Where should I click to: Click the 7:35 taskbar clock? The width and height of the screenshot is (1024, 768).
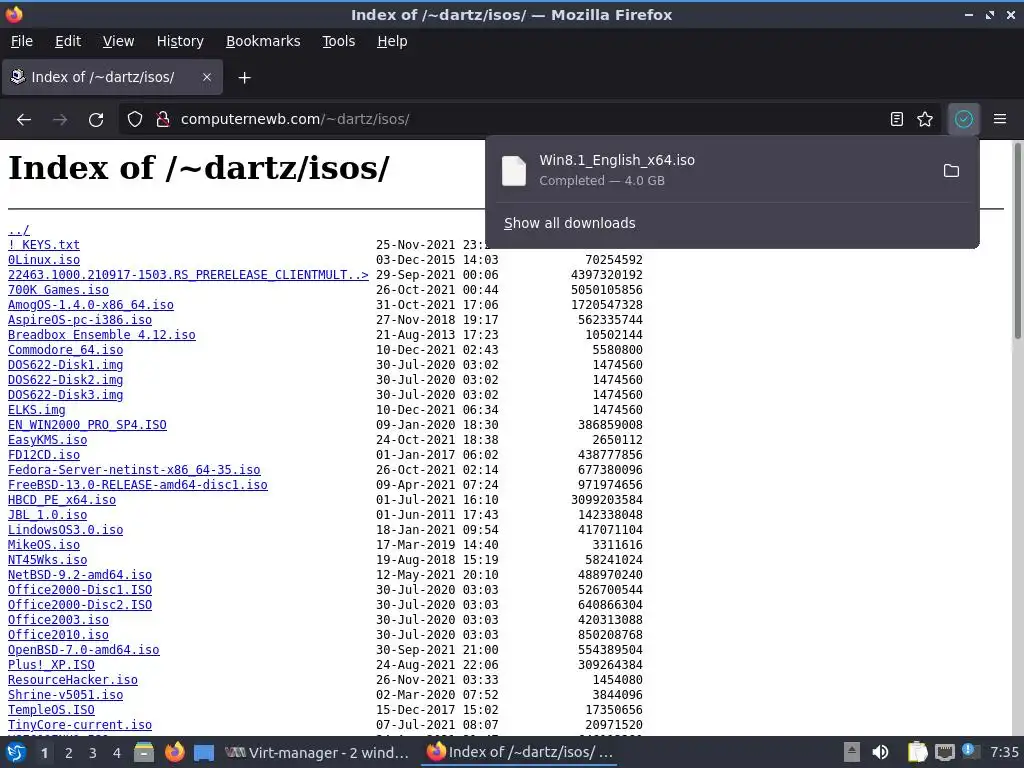tap(1004, 752)
